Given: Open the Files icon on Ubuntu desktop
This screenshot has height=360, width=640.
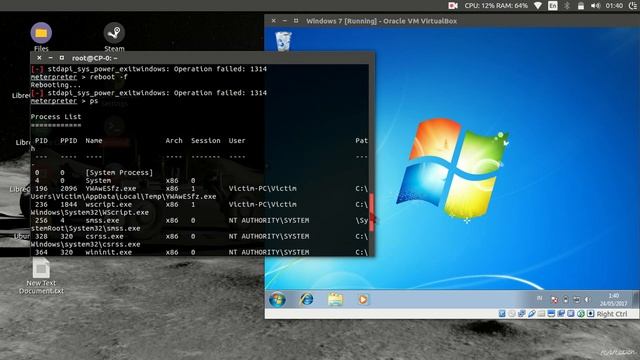Looking at the screenshot, I should (x=41, y=33).
